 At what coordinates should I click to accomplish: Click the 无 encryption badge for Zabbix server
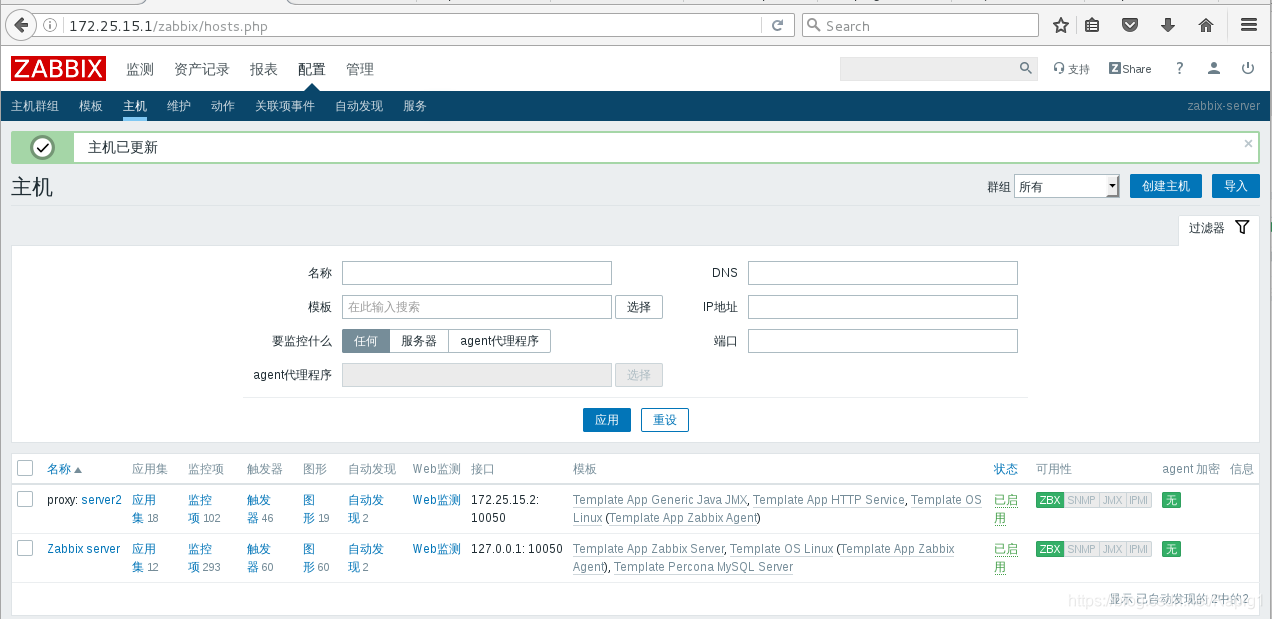[x=1171, y=549]
